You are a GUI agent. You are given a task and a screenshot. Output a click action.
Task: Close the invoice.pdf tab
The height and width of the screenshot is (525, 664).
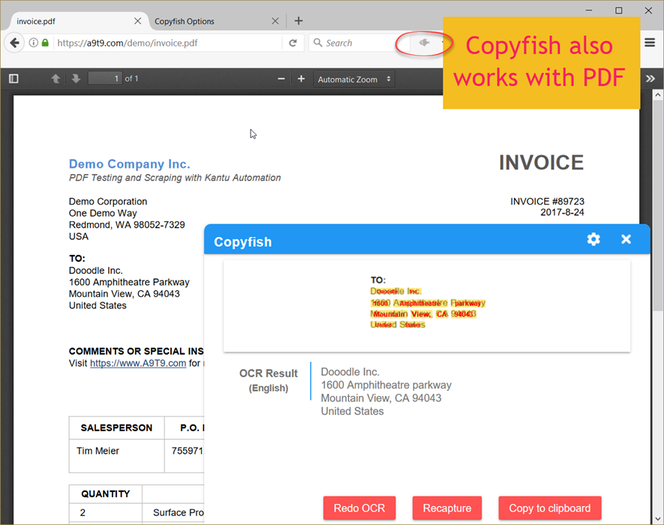(138, 21)
